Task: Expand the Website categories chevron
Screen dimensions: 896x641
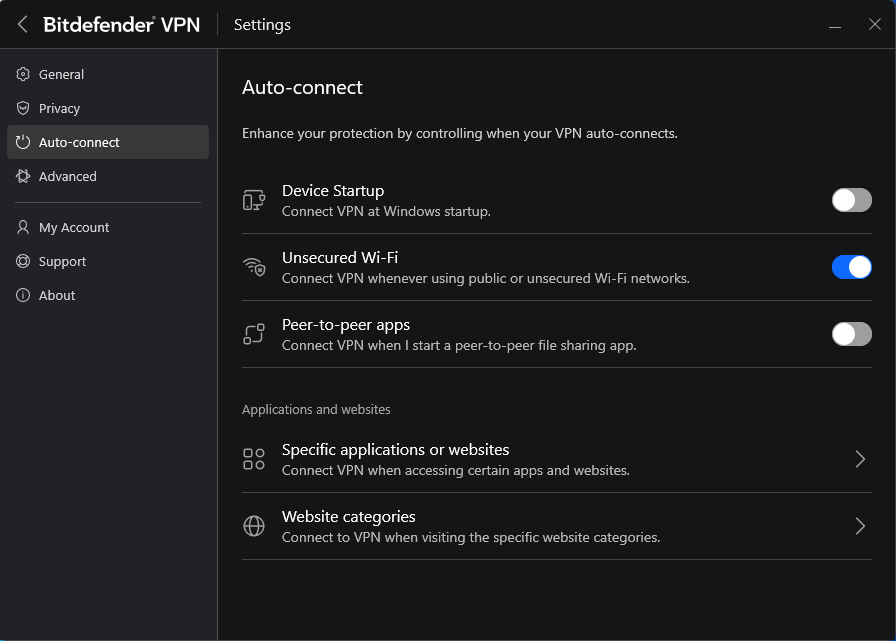Action: click(860, 526)
